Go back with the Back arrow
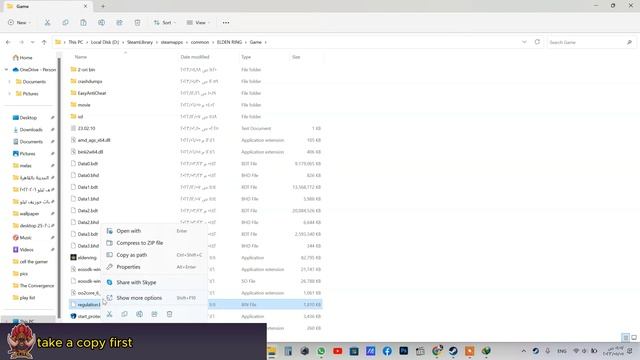 8,42
